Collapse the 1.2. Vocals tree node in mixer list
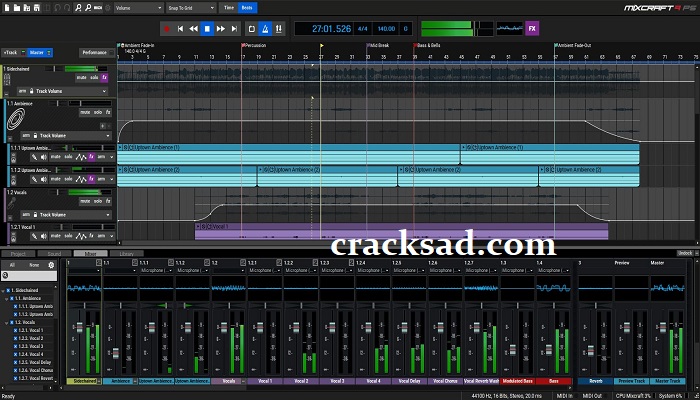 tap(6, 322)
